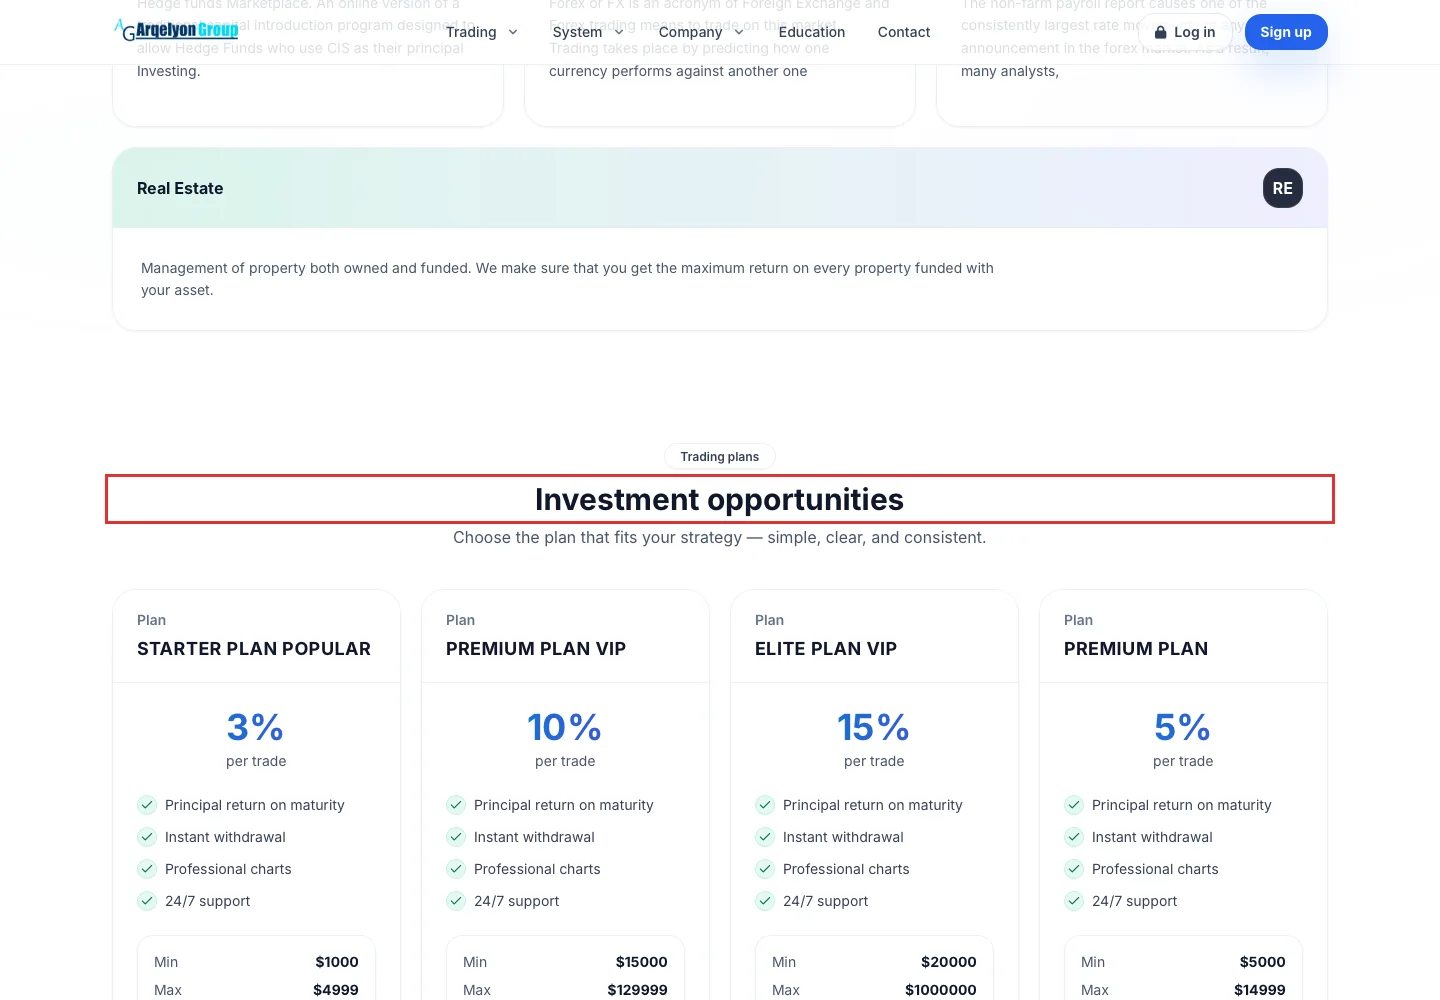The width and height of the screenshot is (1440, 1000).
Task: Click the RE badge on Real Estate card
Action: 1283,188
